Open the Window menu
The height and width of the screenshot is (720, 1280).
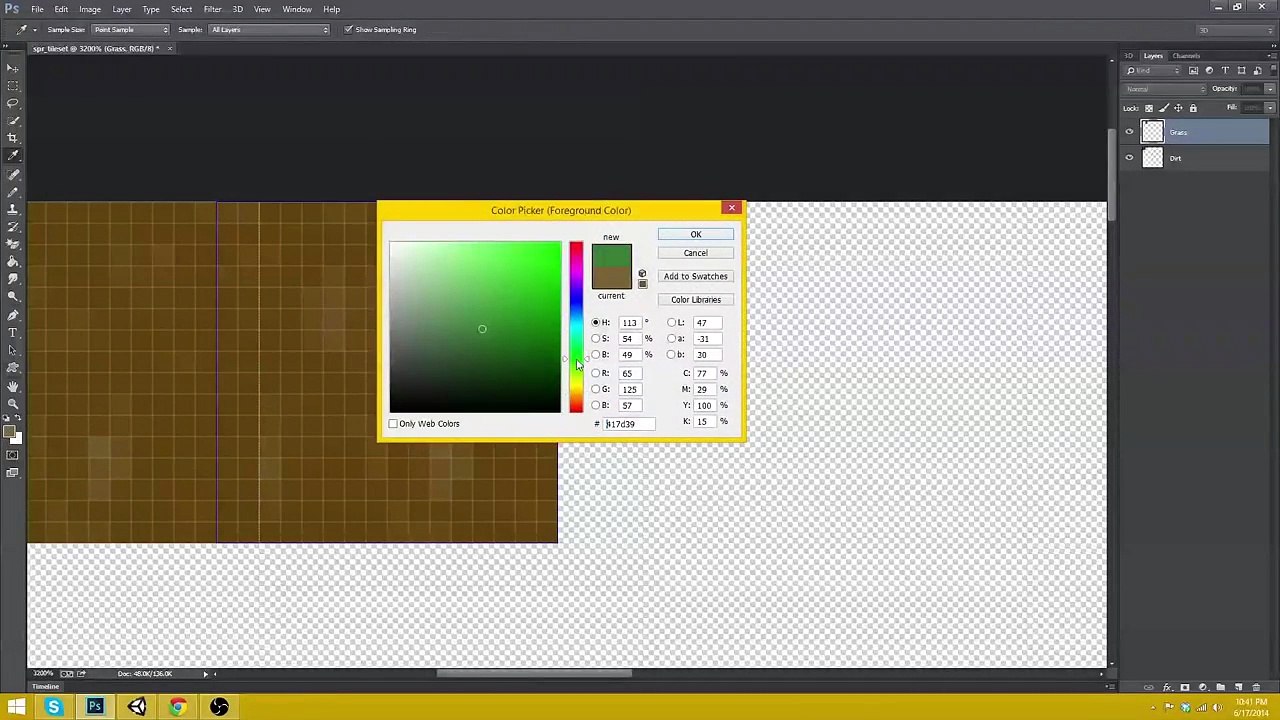tap(297, 9)
